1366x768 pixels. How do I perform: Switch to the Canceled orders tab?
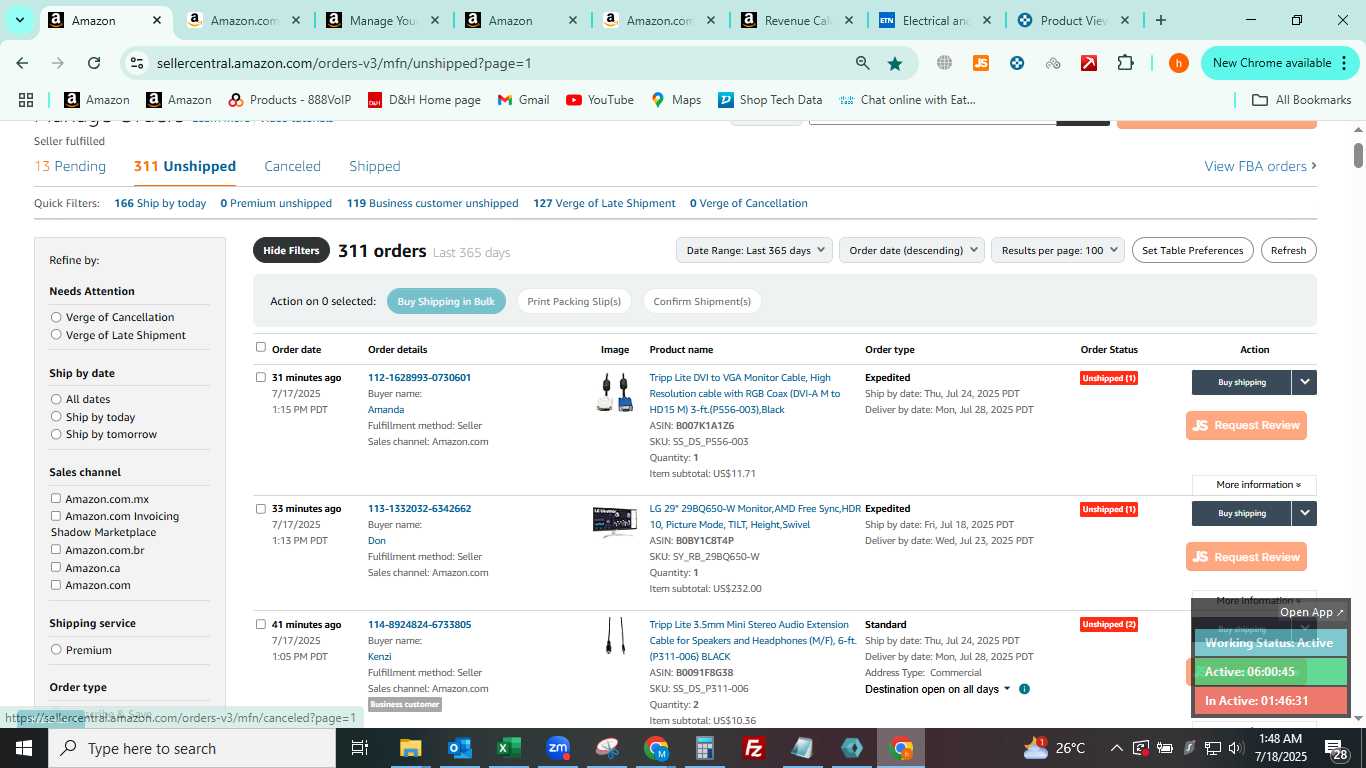[x=292, y=166]
